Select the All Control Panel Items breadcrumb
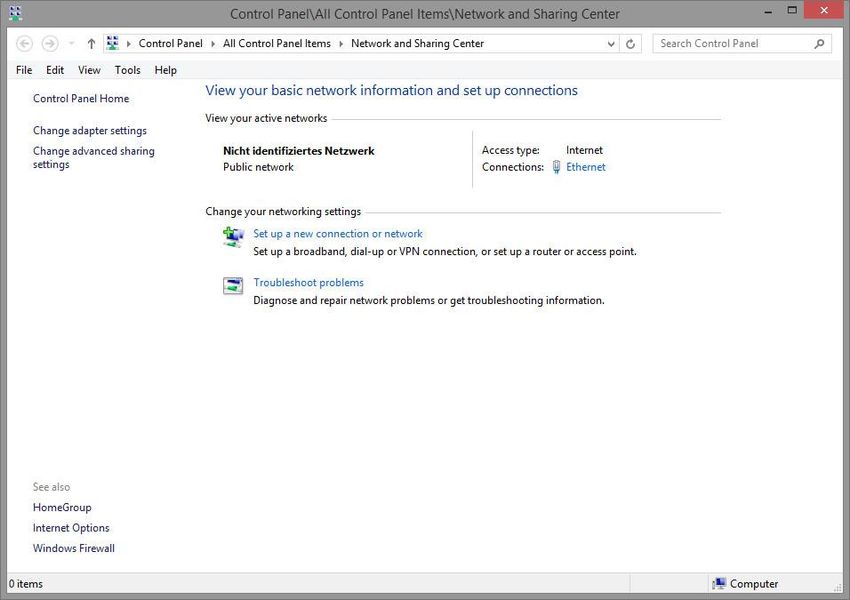Viewport: 850px width, 600px height. pos(276,43)
